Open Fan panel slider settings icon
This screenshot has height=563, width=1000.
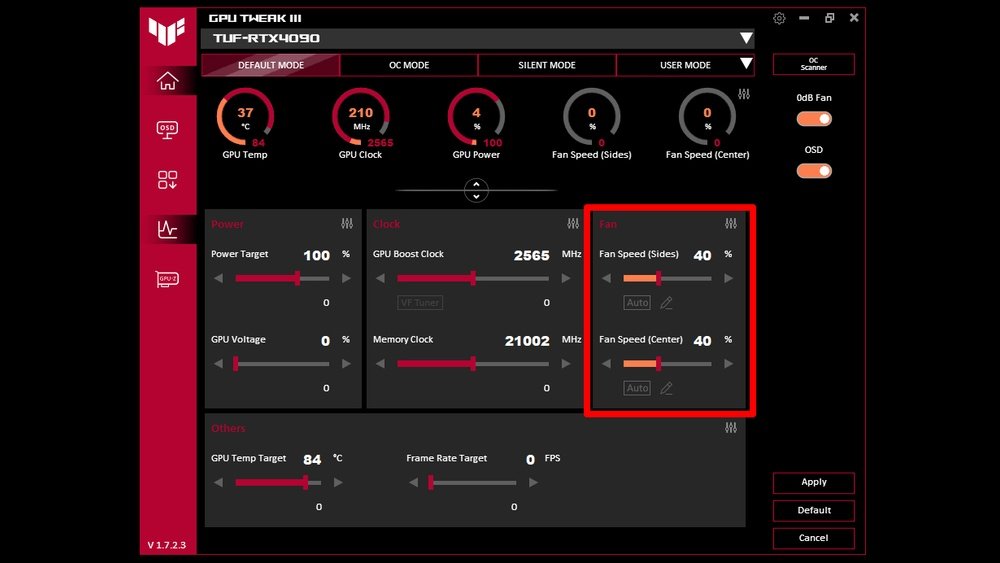tap(730, 224)
